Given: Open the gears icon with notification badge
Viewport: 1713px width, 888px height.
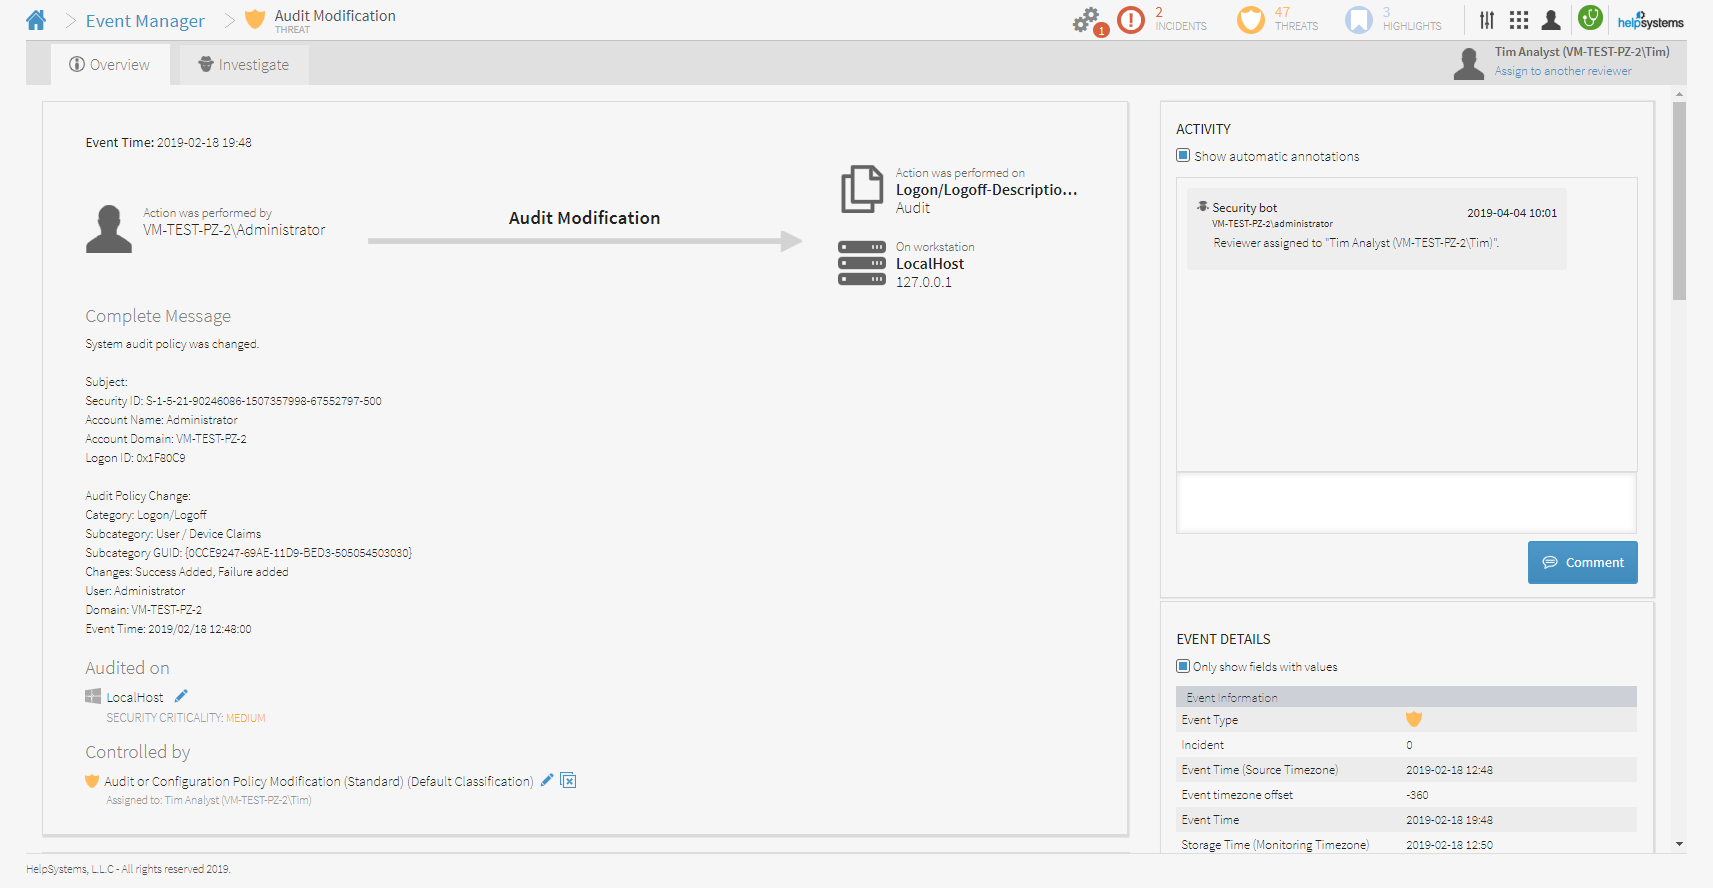Looking at the screenshot, I should pos(1087,20).
